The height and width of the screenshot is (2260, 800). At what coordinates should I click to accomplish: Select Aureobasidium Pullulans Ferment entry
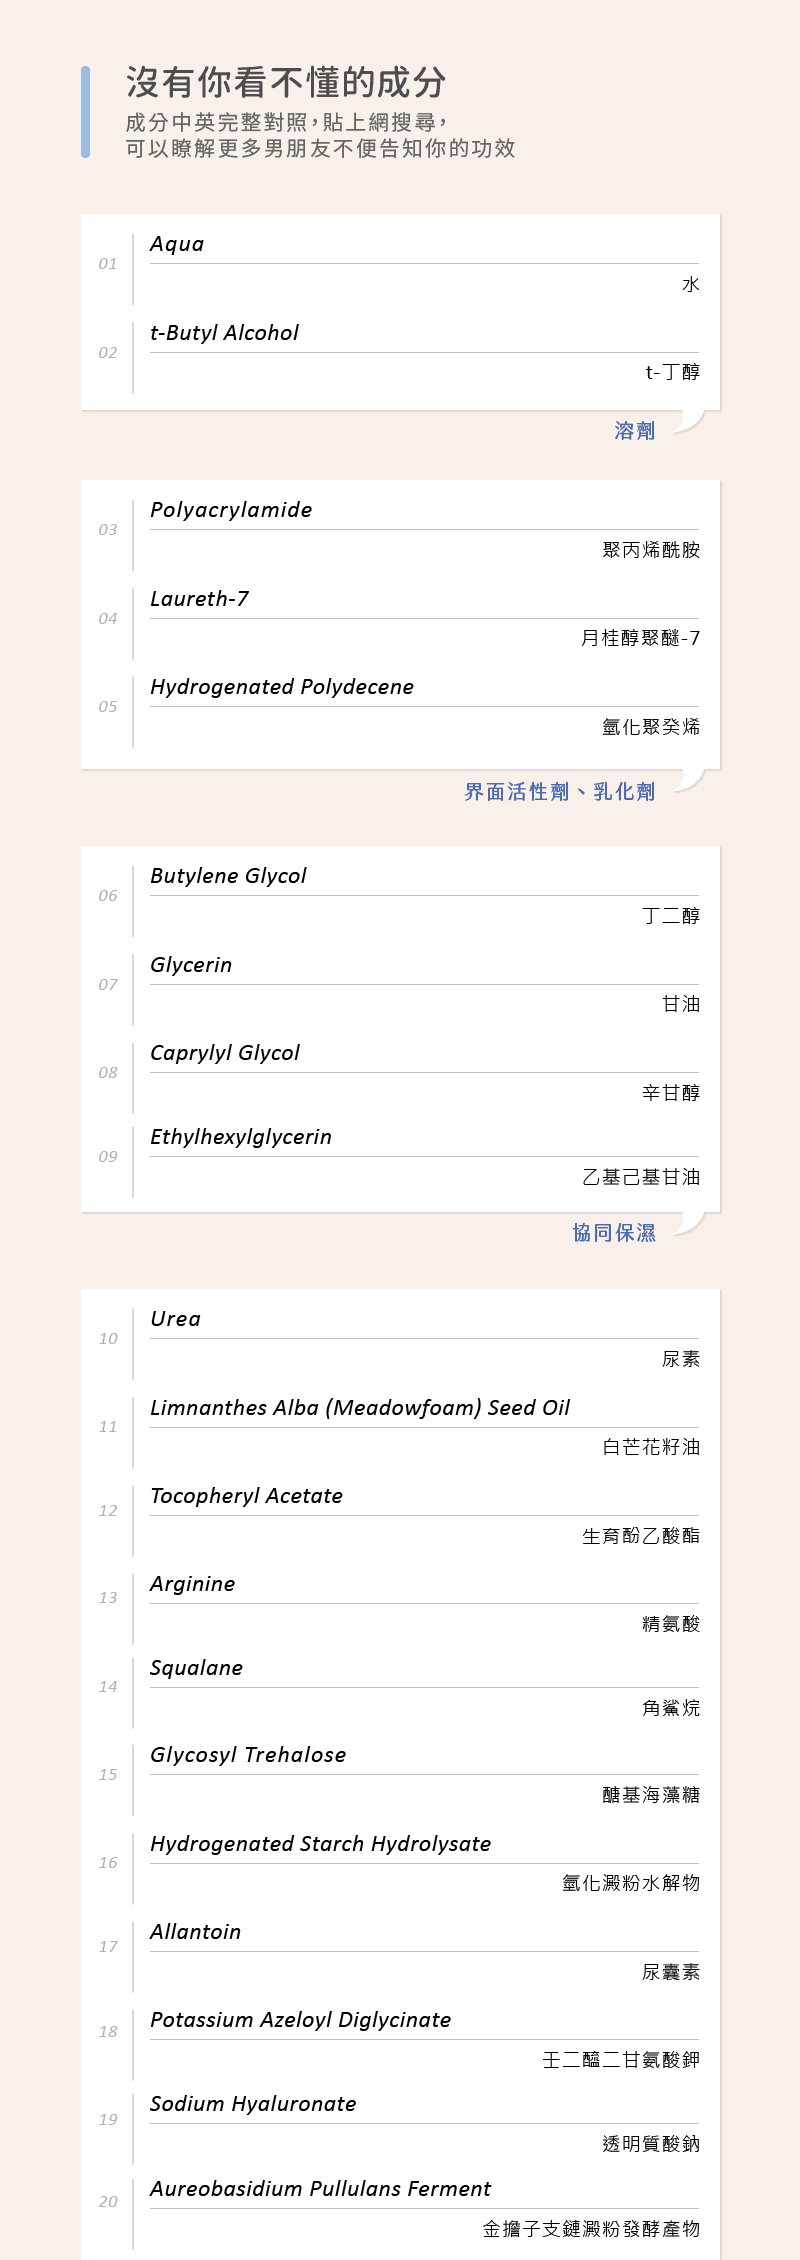320,2189
